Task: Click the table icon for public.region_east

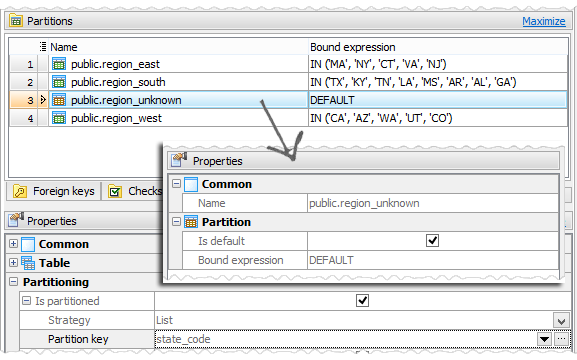Action: 59,64
